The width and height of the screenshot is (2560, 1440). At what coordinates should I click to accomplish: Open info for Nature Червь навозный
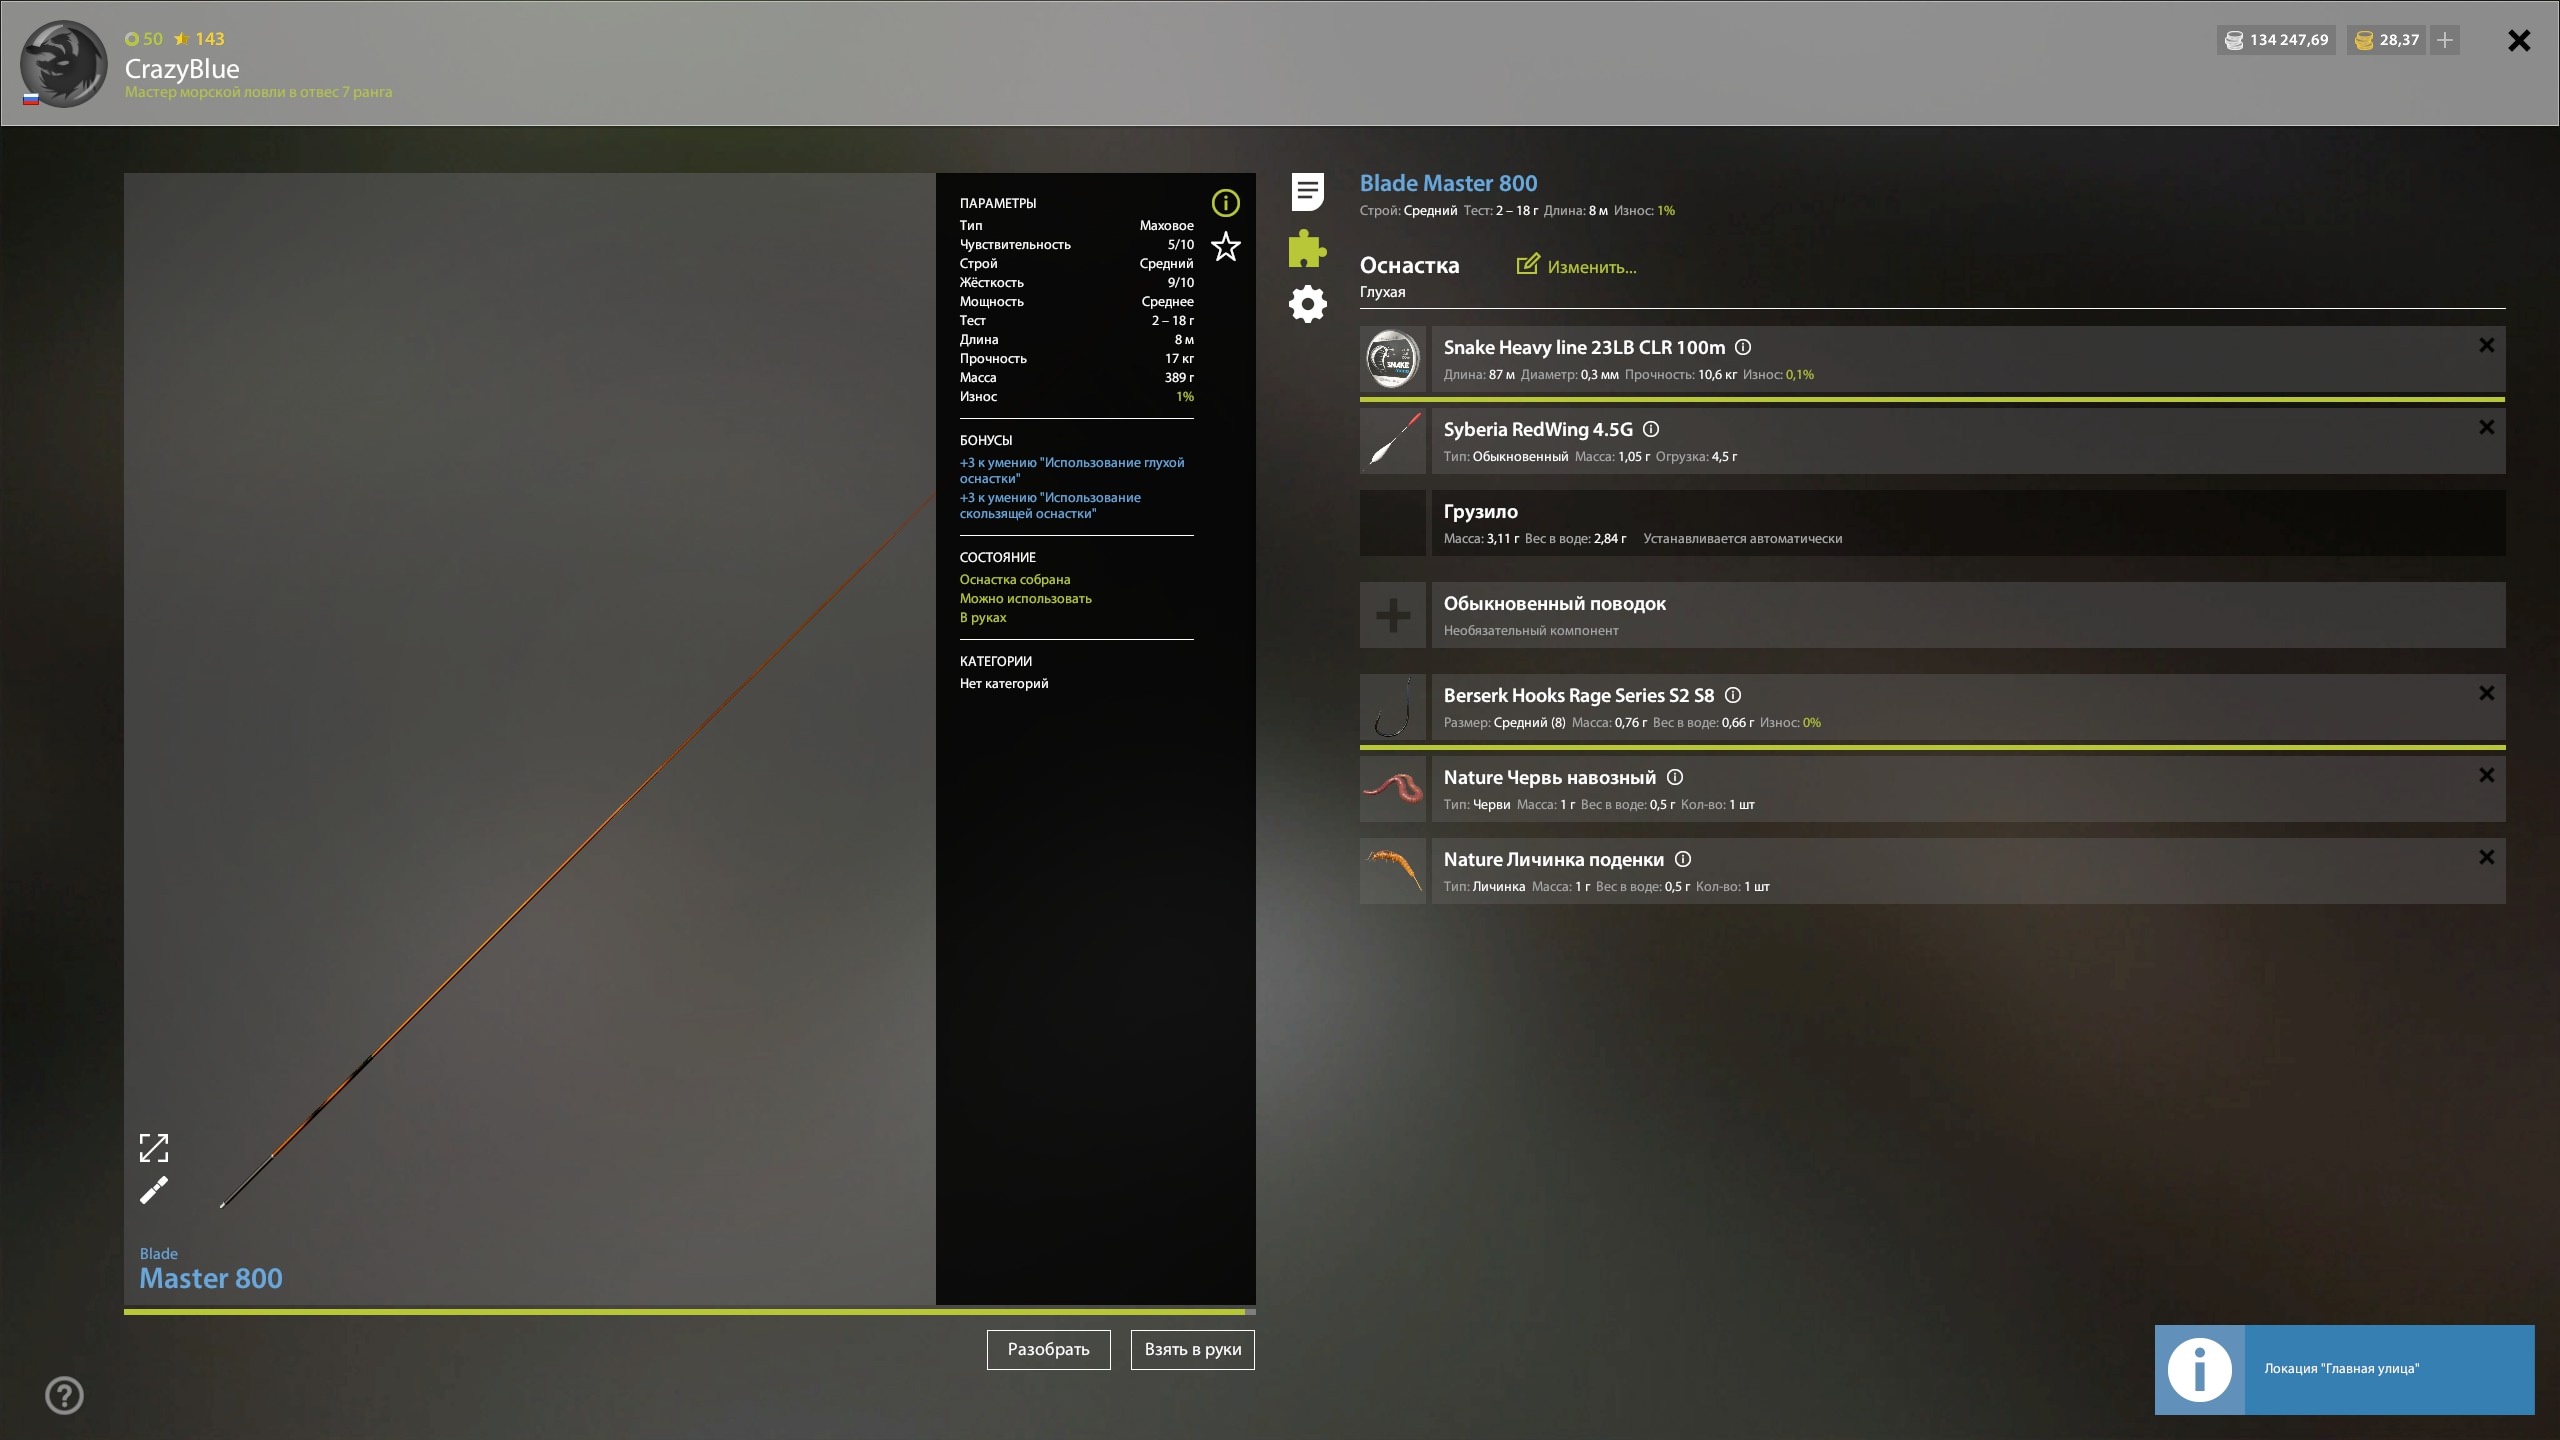1675,777
